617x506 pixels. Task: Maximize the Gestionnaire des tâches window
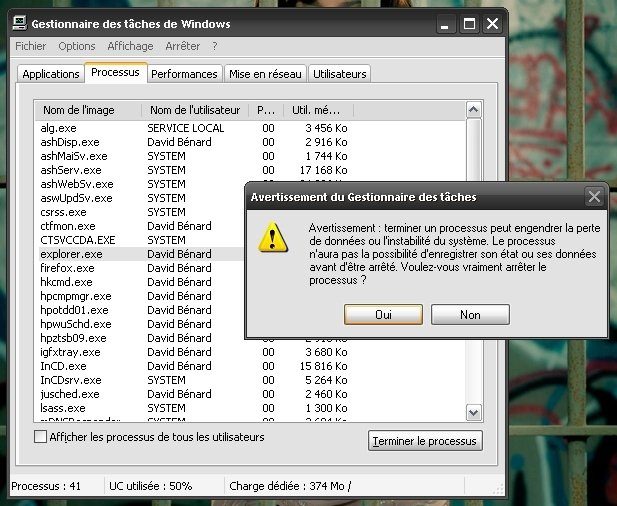tap(469, 24)
